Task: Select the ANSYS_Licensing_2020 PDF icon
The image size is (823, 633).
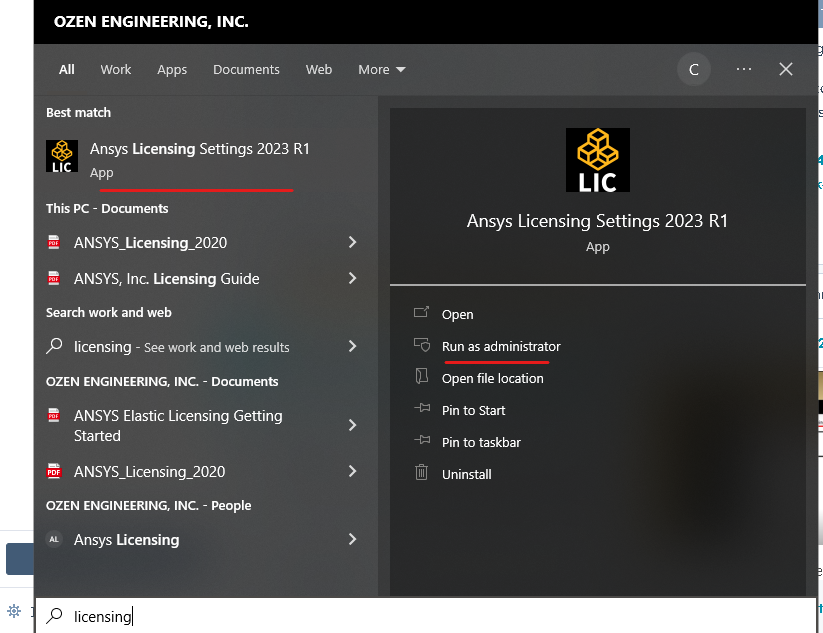Action: [x=53, y=242]
